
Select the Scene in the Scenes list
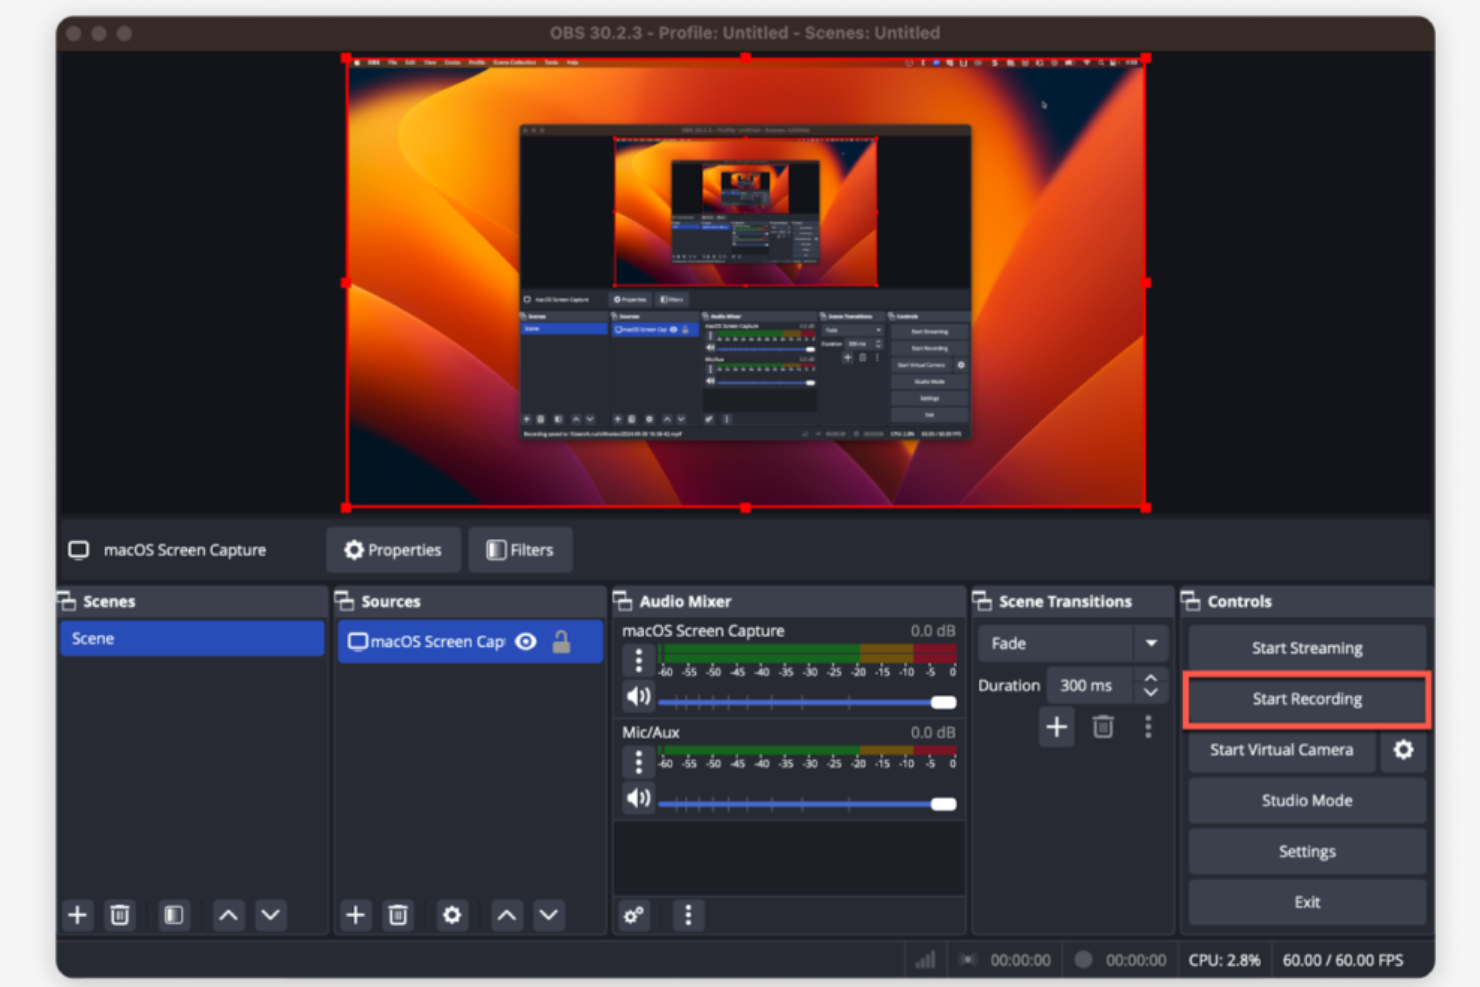coord(192,638)
